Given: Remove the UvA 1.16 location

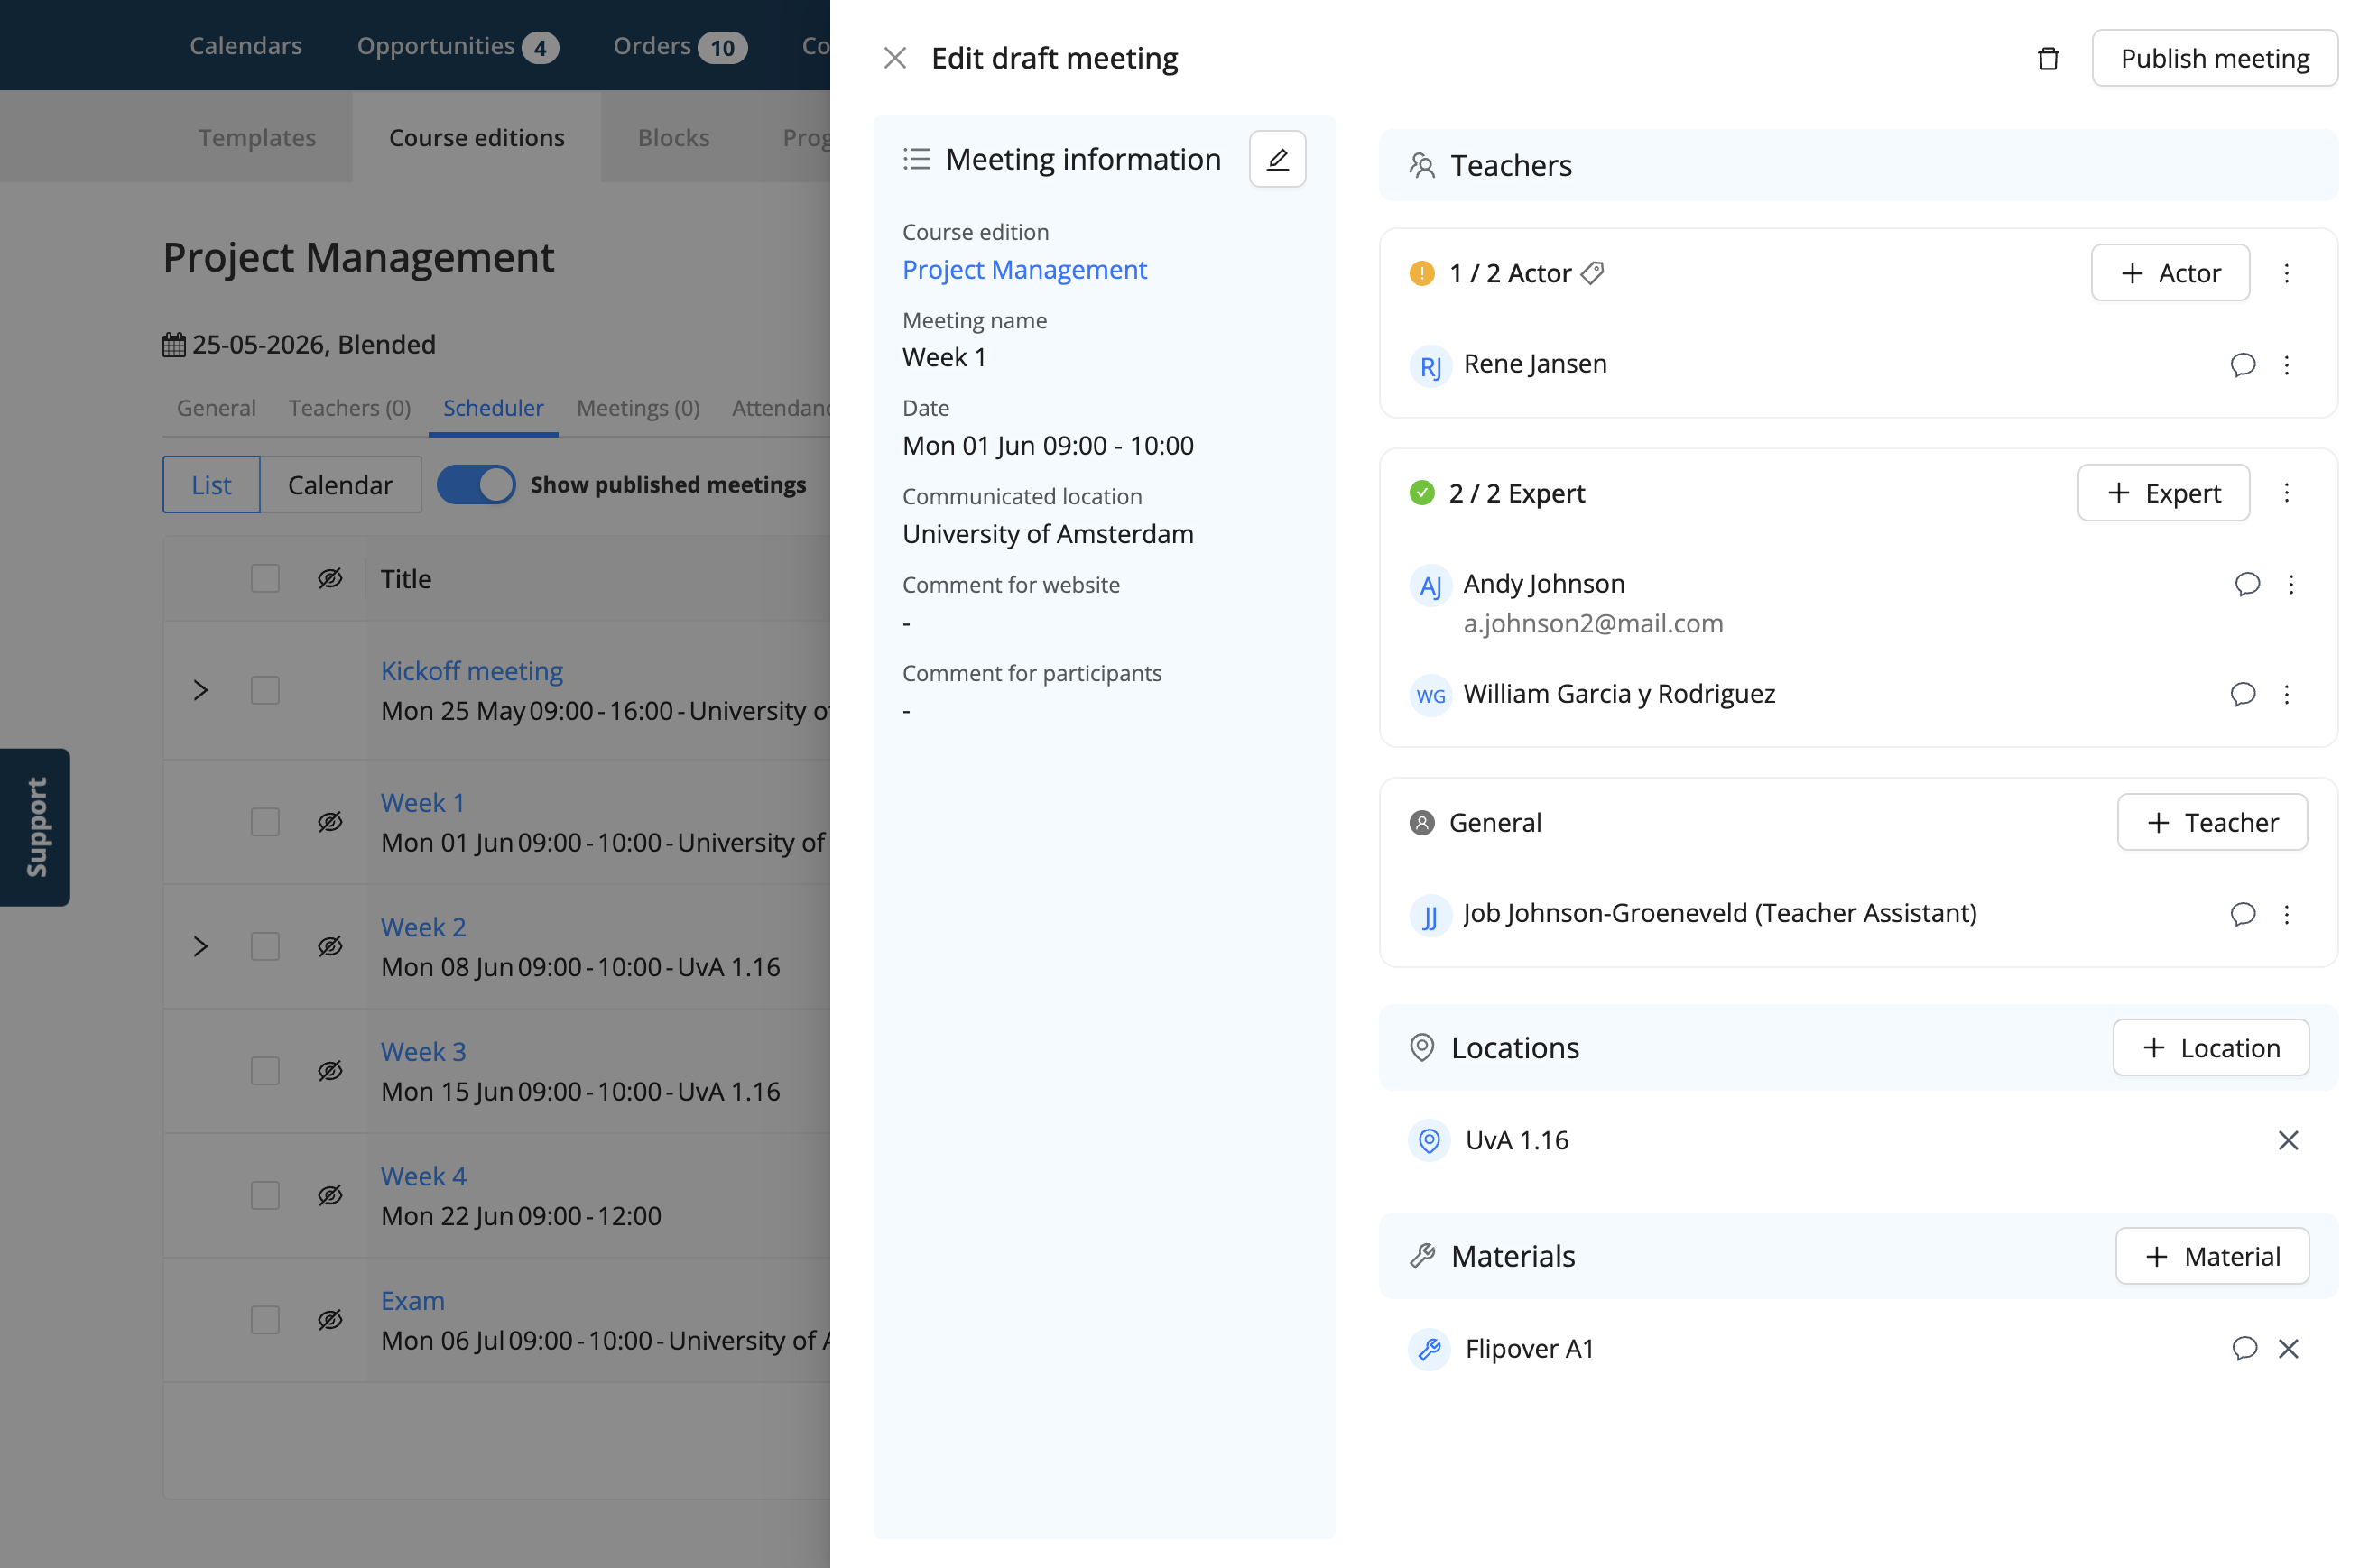Looking at the screenshot, I should (2287, 1140).
